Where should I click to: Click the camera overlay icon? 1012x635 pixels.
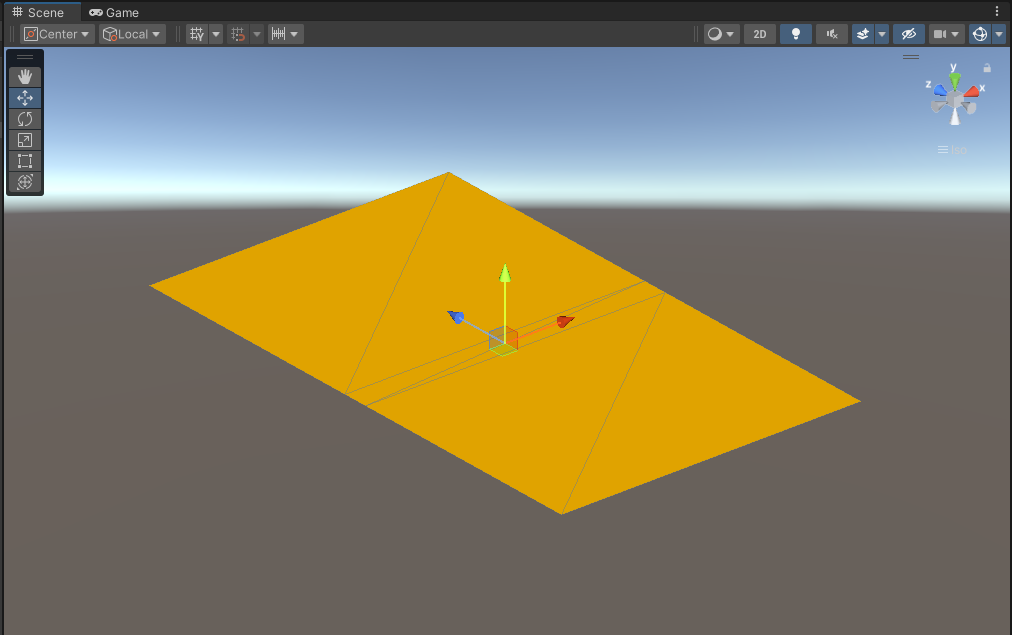point(940,33)
